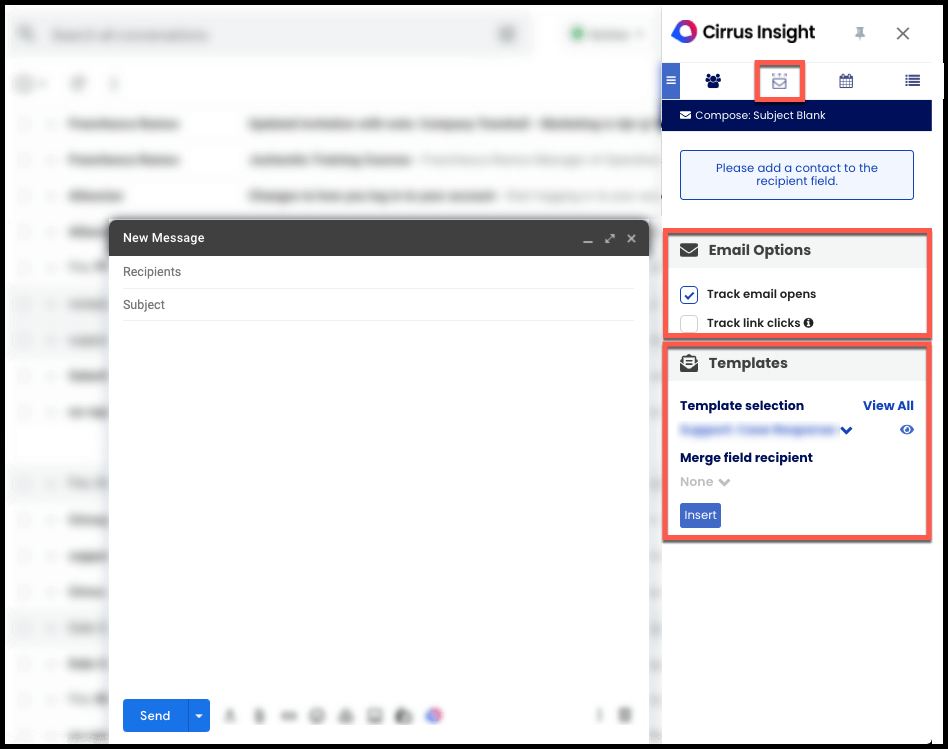Pin the Cirrus Insight panel
This screenshot has width=948, height=749.
pyautogui.click(x=859, y=32)
